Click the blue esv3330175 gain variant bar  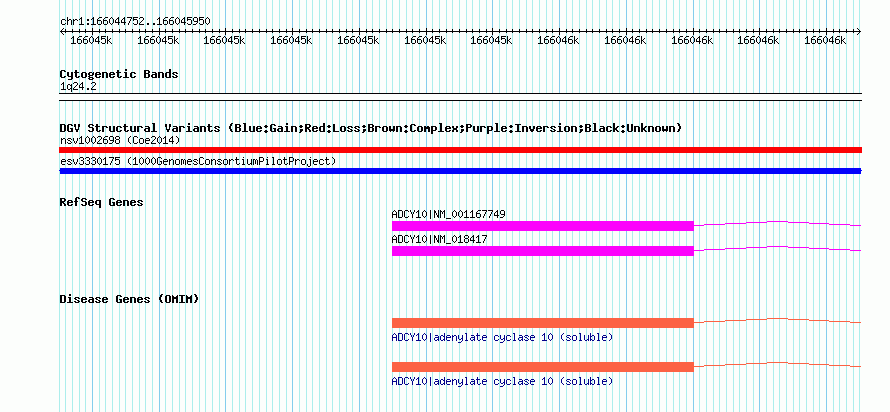click(460, 171)
